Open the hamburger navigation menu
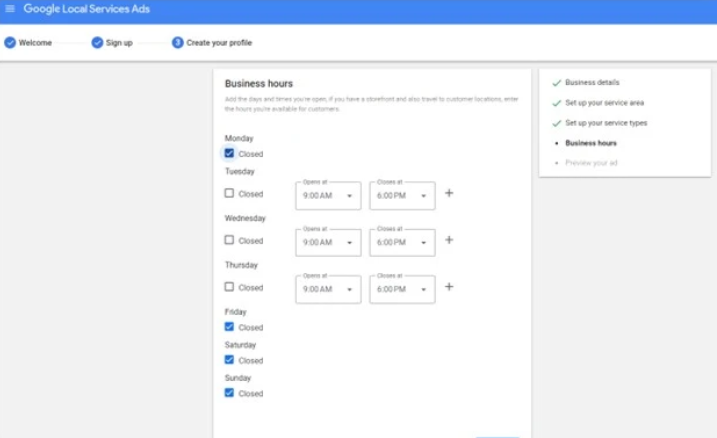Viewport: 717px width, 438px height. (x=10, y=9)
